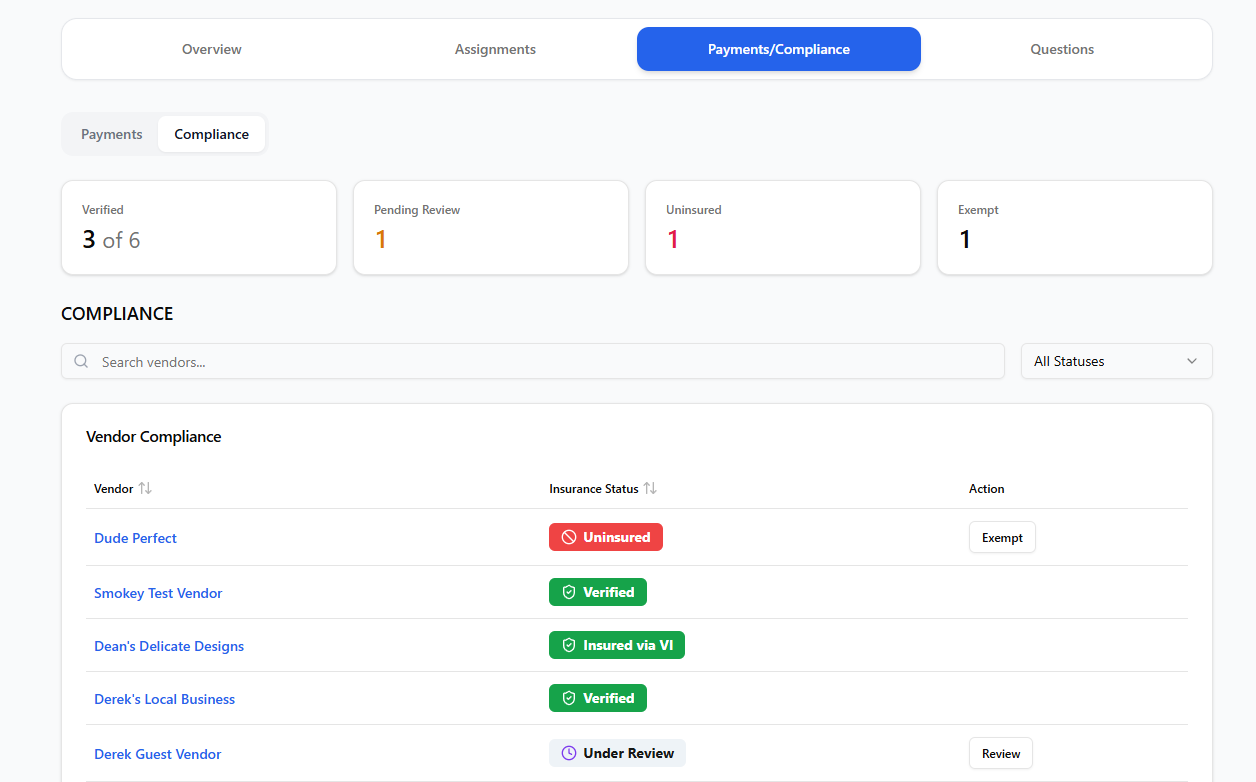Click the search magnifier icon
Screen dimensions: 1256x782
pyautogui.click(x=81, y=361)
